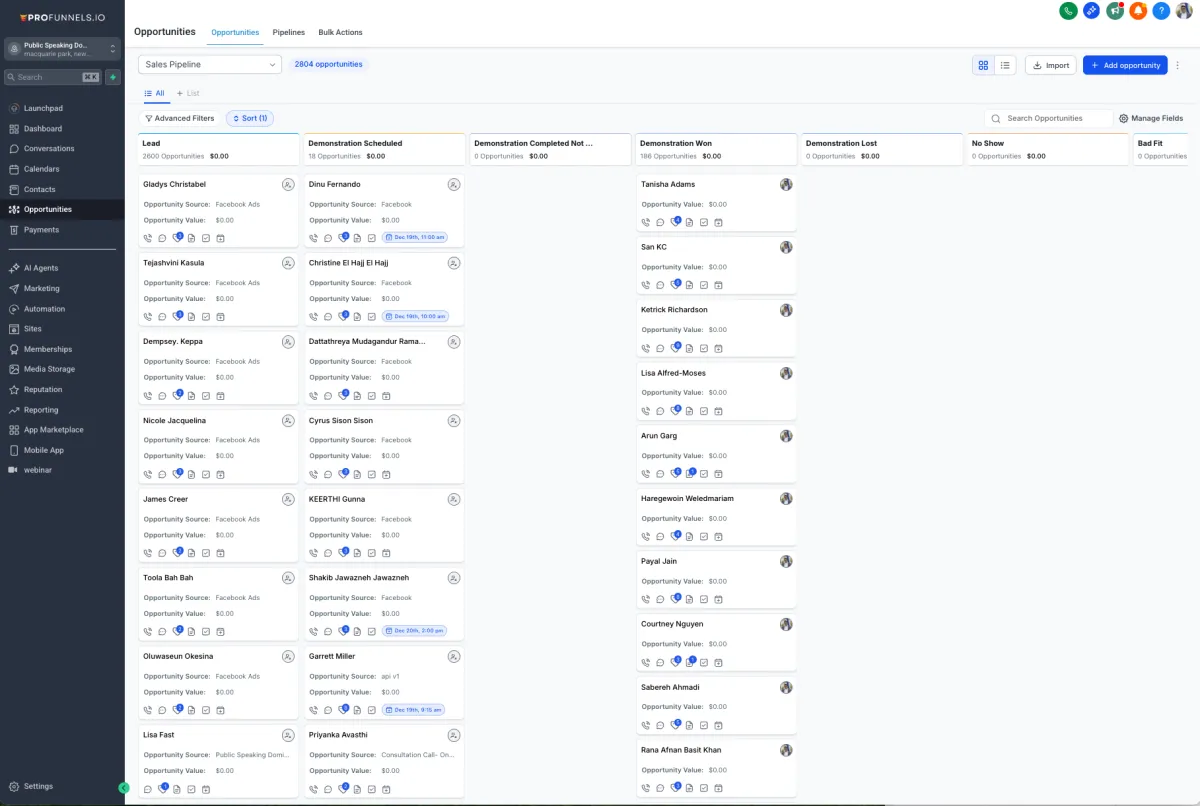The height and width of the screenshot is (806, 1200).
Task: Switch to list view toggle
Action: 1005,65
